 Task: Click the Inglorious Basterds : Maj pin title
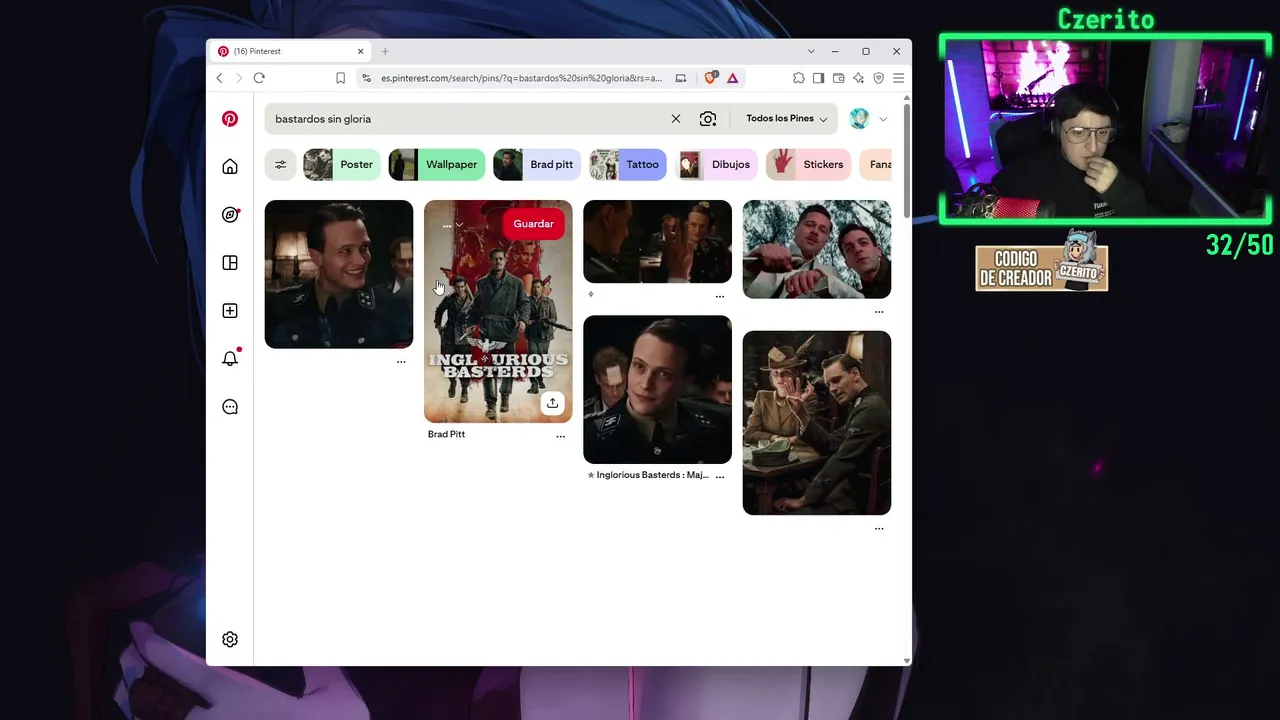pyautogui.click(x=652, y=475)
